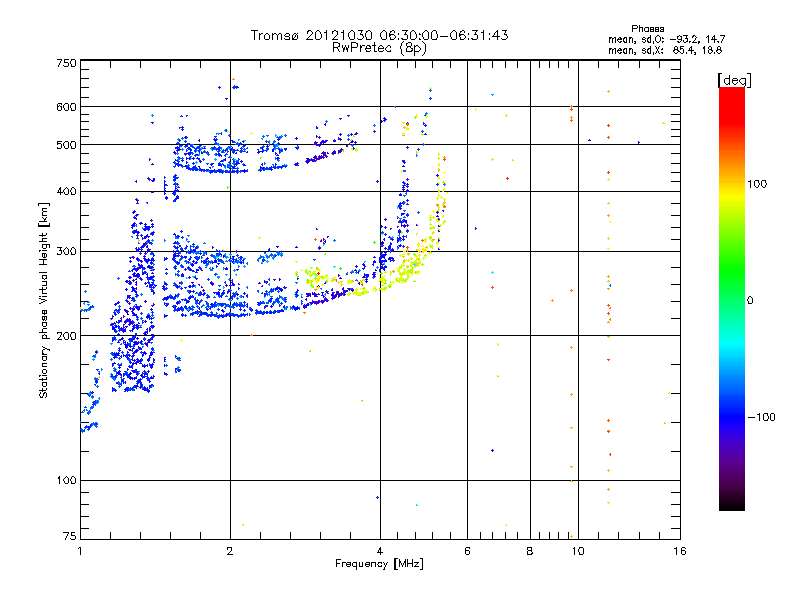
Task: Click the x-axis tick label '2'
Action: pyautogui.click(x=230, y=551)
